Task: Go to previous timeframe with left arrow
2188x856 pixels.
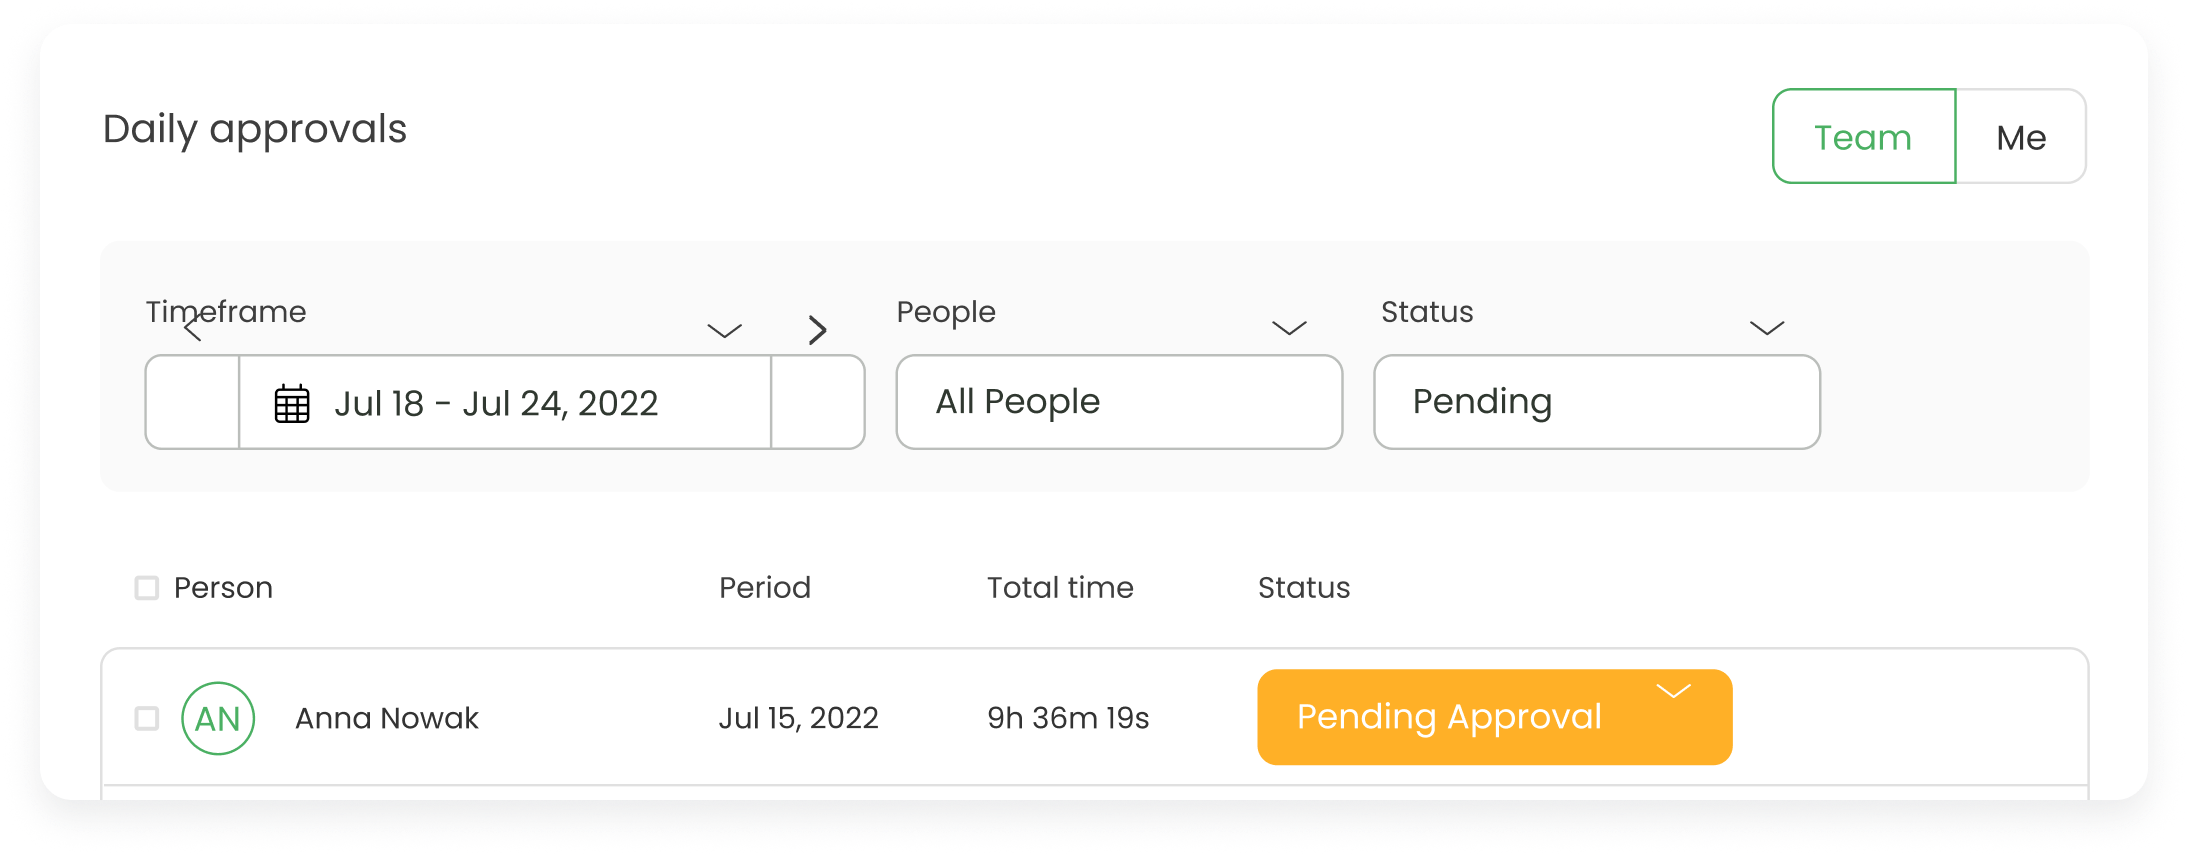Action: (x=193, y=328)
